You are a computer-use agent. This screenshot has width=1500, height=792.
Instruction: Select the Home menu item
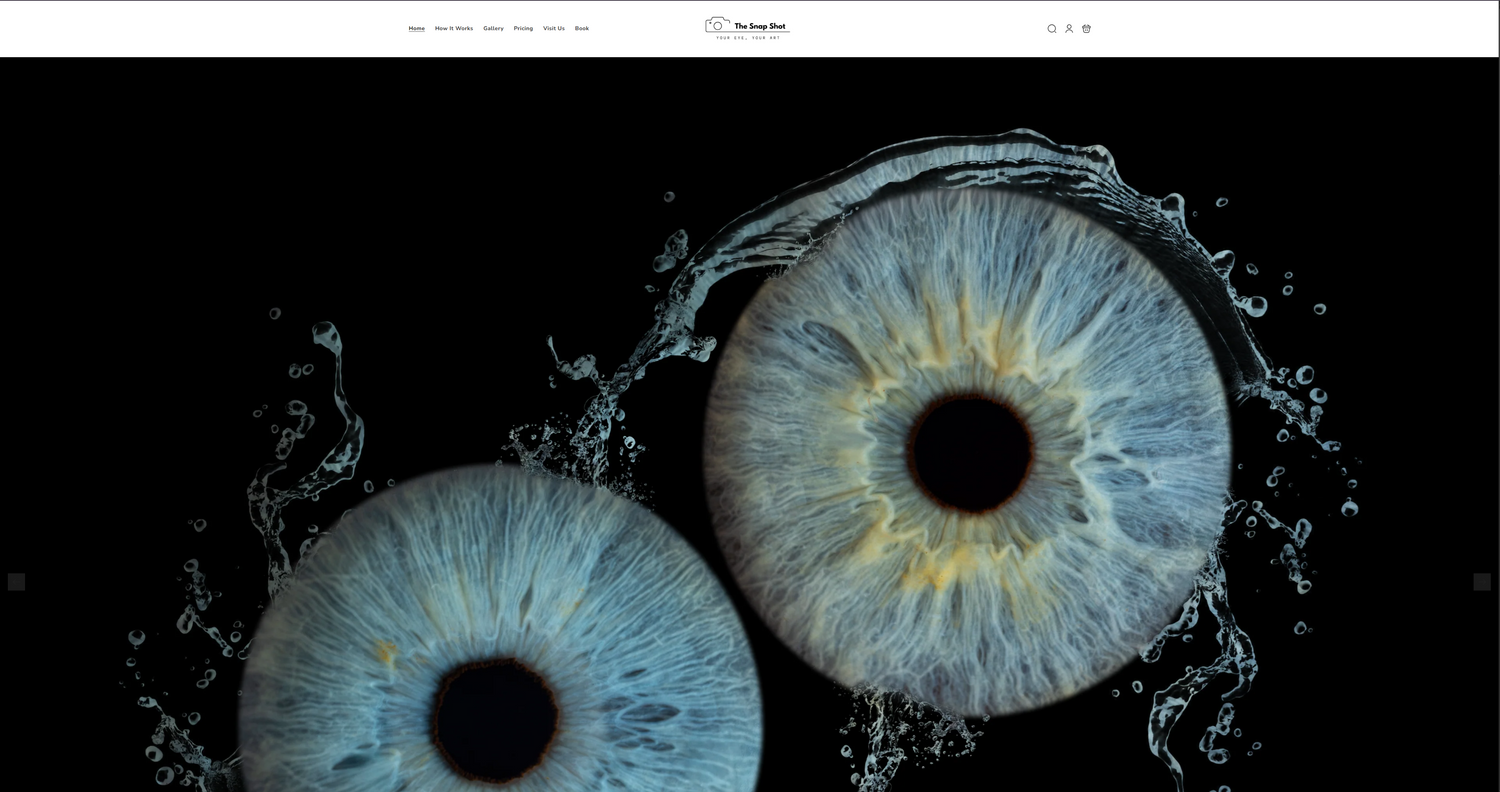click(416, 28)
